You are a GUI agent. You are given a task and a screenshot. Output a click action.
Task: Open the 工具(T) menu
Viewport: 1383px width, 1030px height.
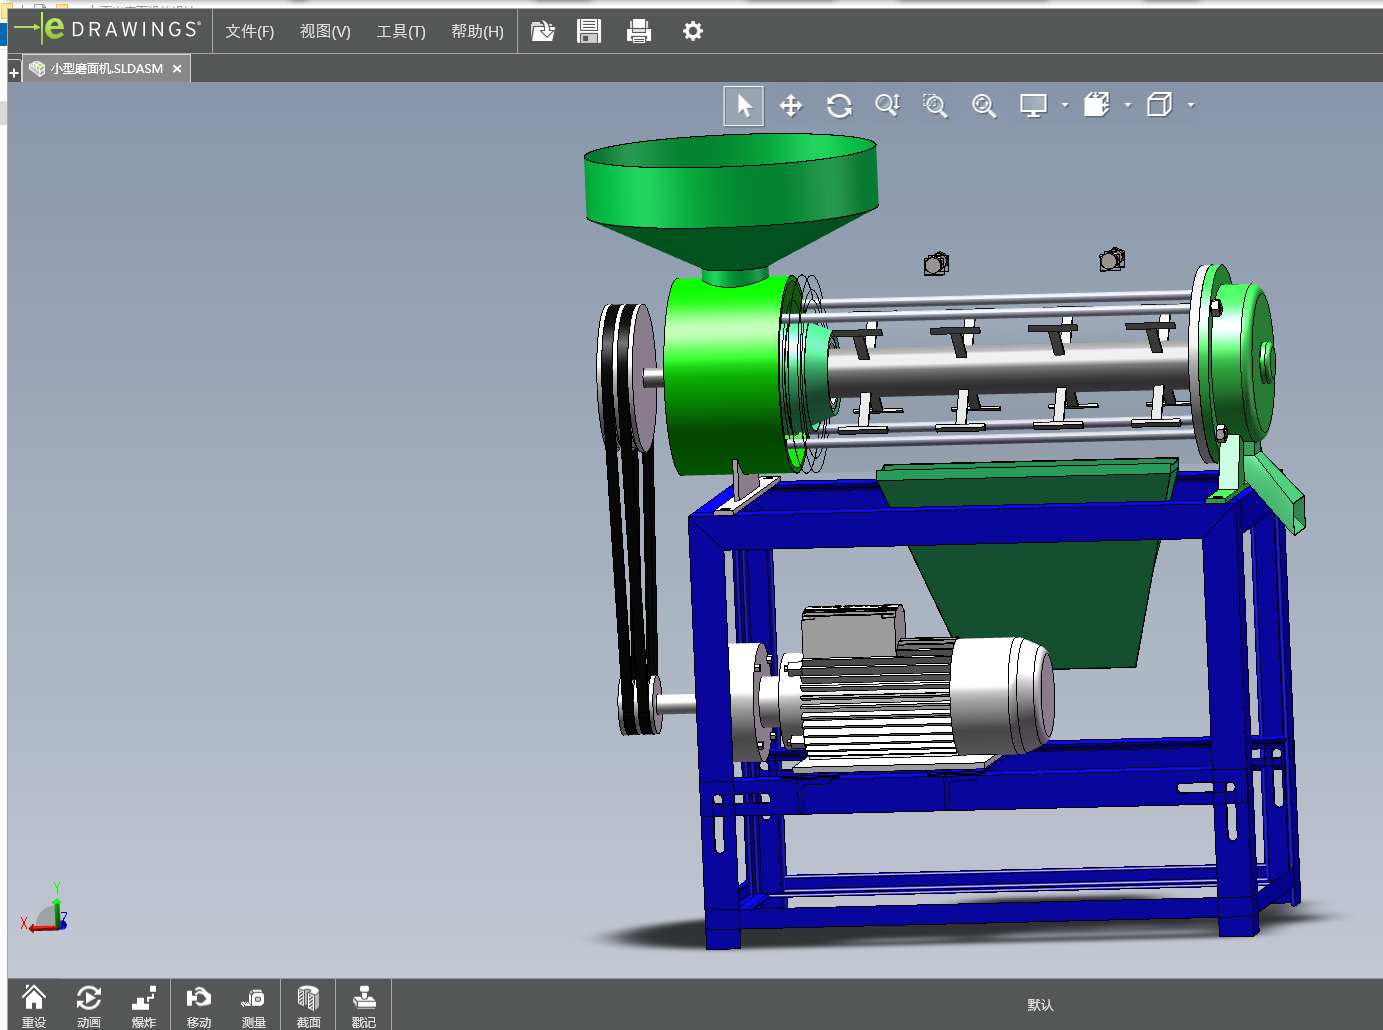point(401,32)
